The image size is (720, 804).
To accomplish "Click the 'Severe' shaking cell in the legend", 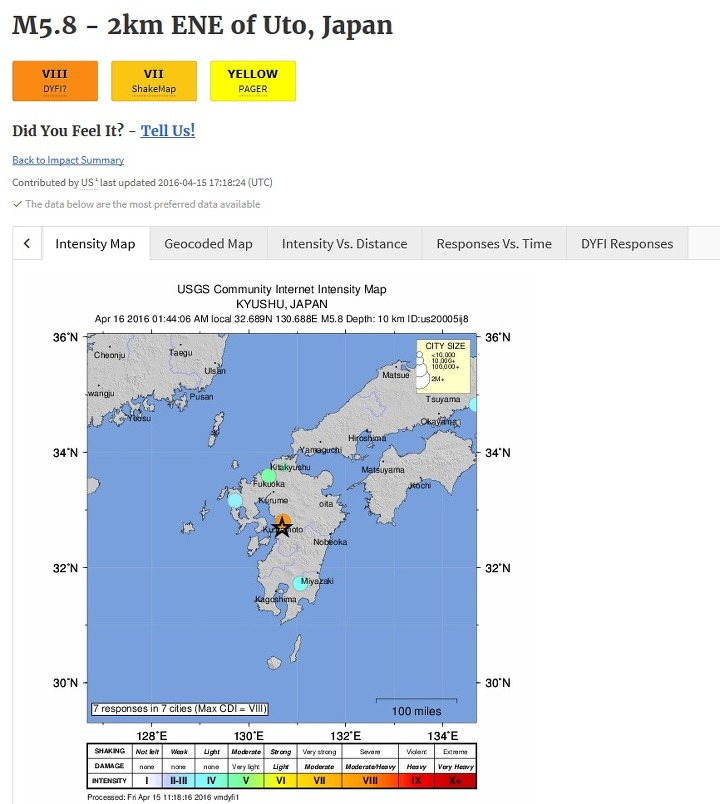I will 370,752.
